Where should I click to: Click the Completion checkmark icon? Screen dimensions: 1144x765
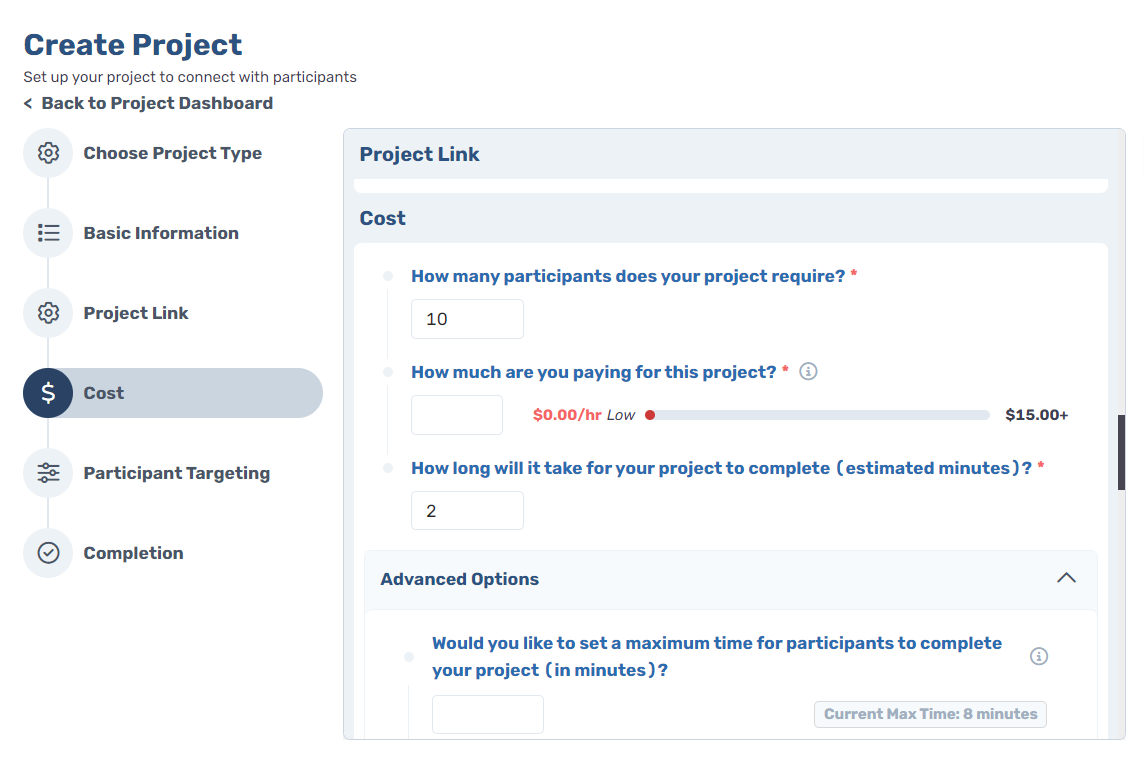(x=48, y=553)
